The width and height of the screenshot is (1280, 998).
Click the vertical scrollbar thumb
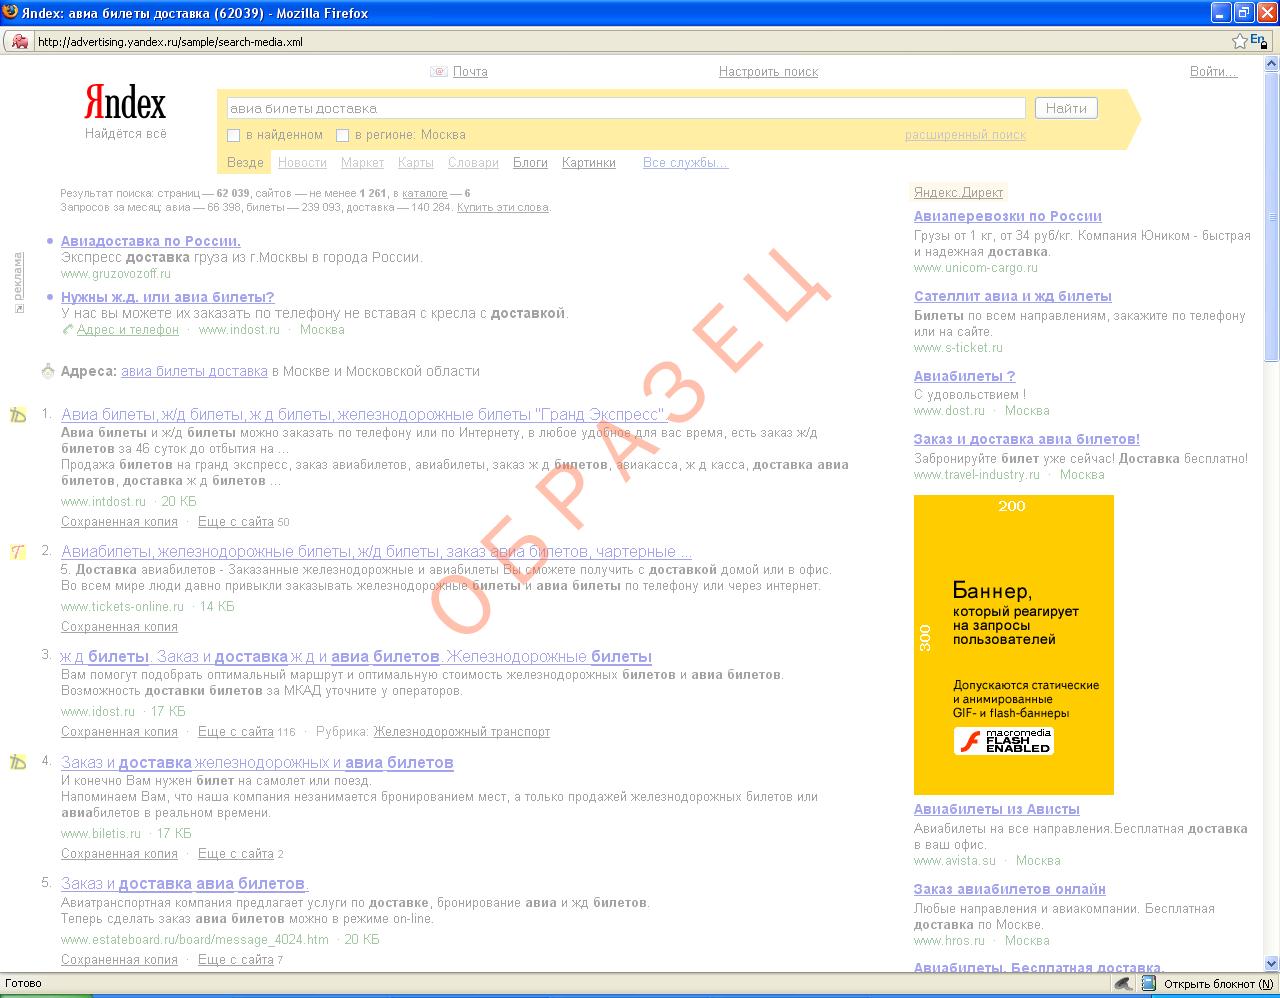pyautogui.click(x=1272, y=215)
